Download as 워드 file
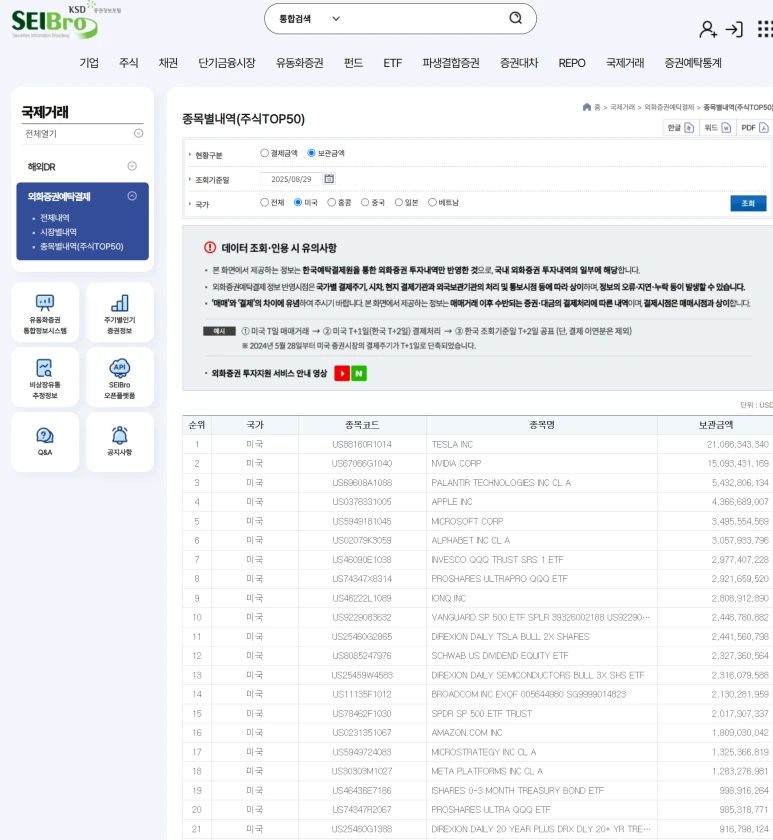773x840 pixels. (717, 128)
